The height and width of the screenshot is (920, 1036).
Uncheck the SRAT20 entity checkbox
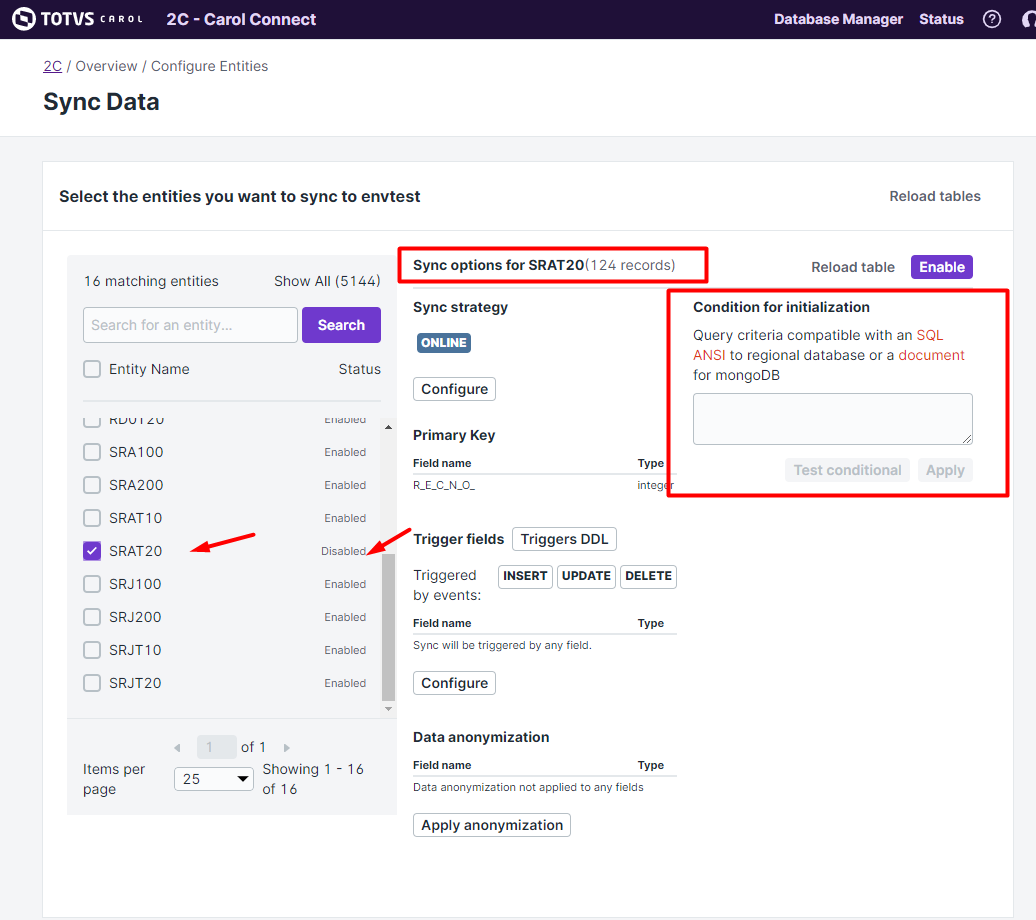[x=92, y=551]
